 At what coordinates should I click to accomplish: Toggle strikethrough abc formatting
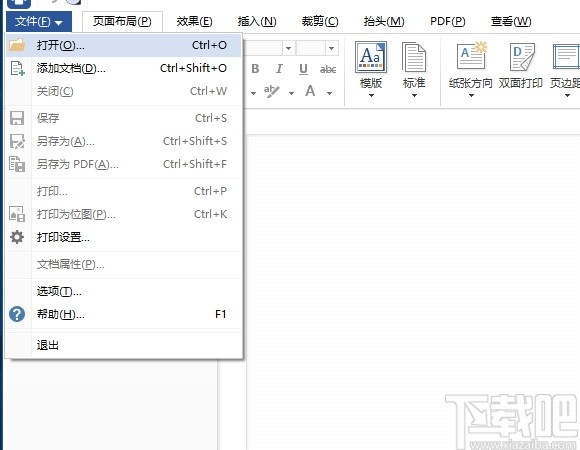coord(328,69)
